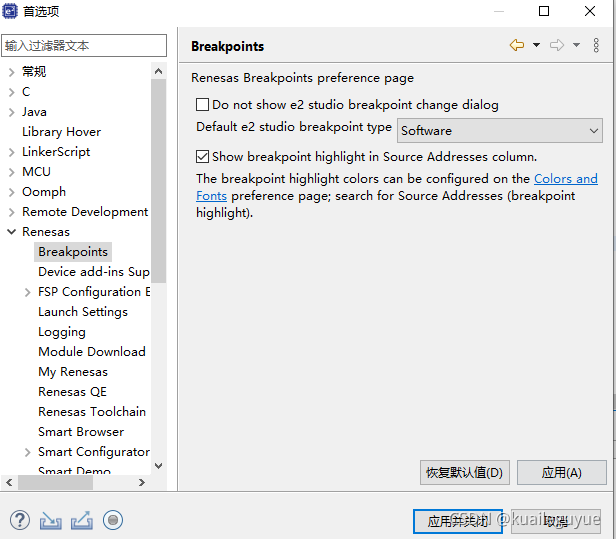The width and height of the screenshot is (616, 539).
Task: Open the view menu three-dots icon
Action: (x=596, y=46)
